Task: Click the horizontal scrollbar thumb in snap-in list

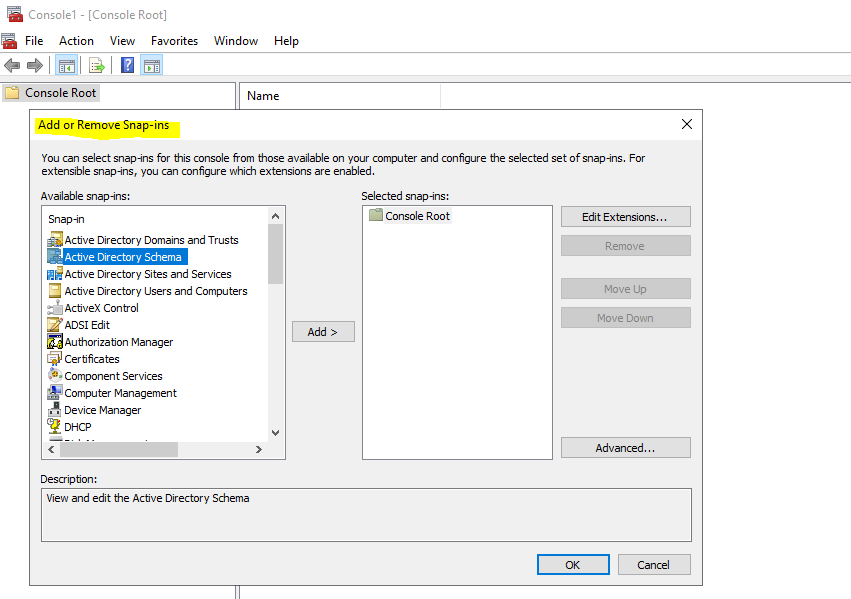Action: [119, 449]
